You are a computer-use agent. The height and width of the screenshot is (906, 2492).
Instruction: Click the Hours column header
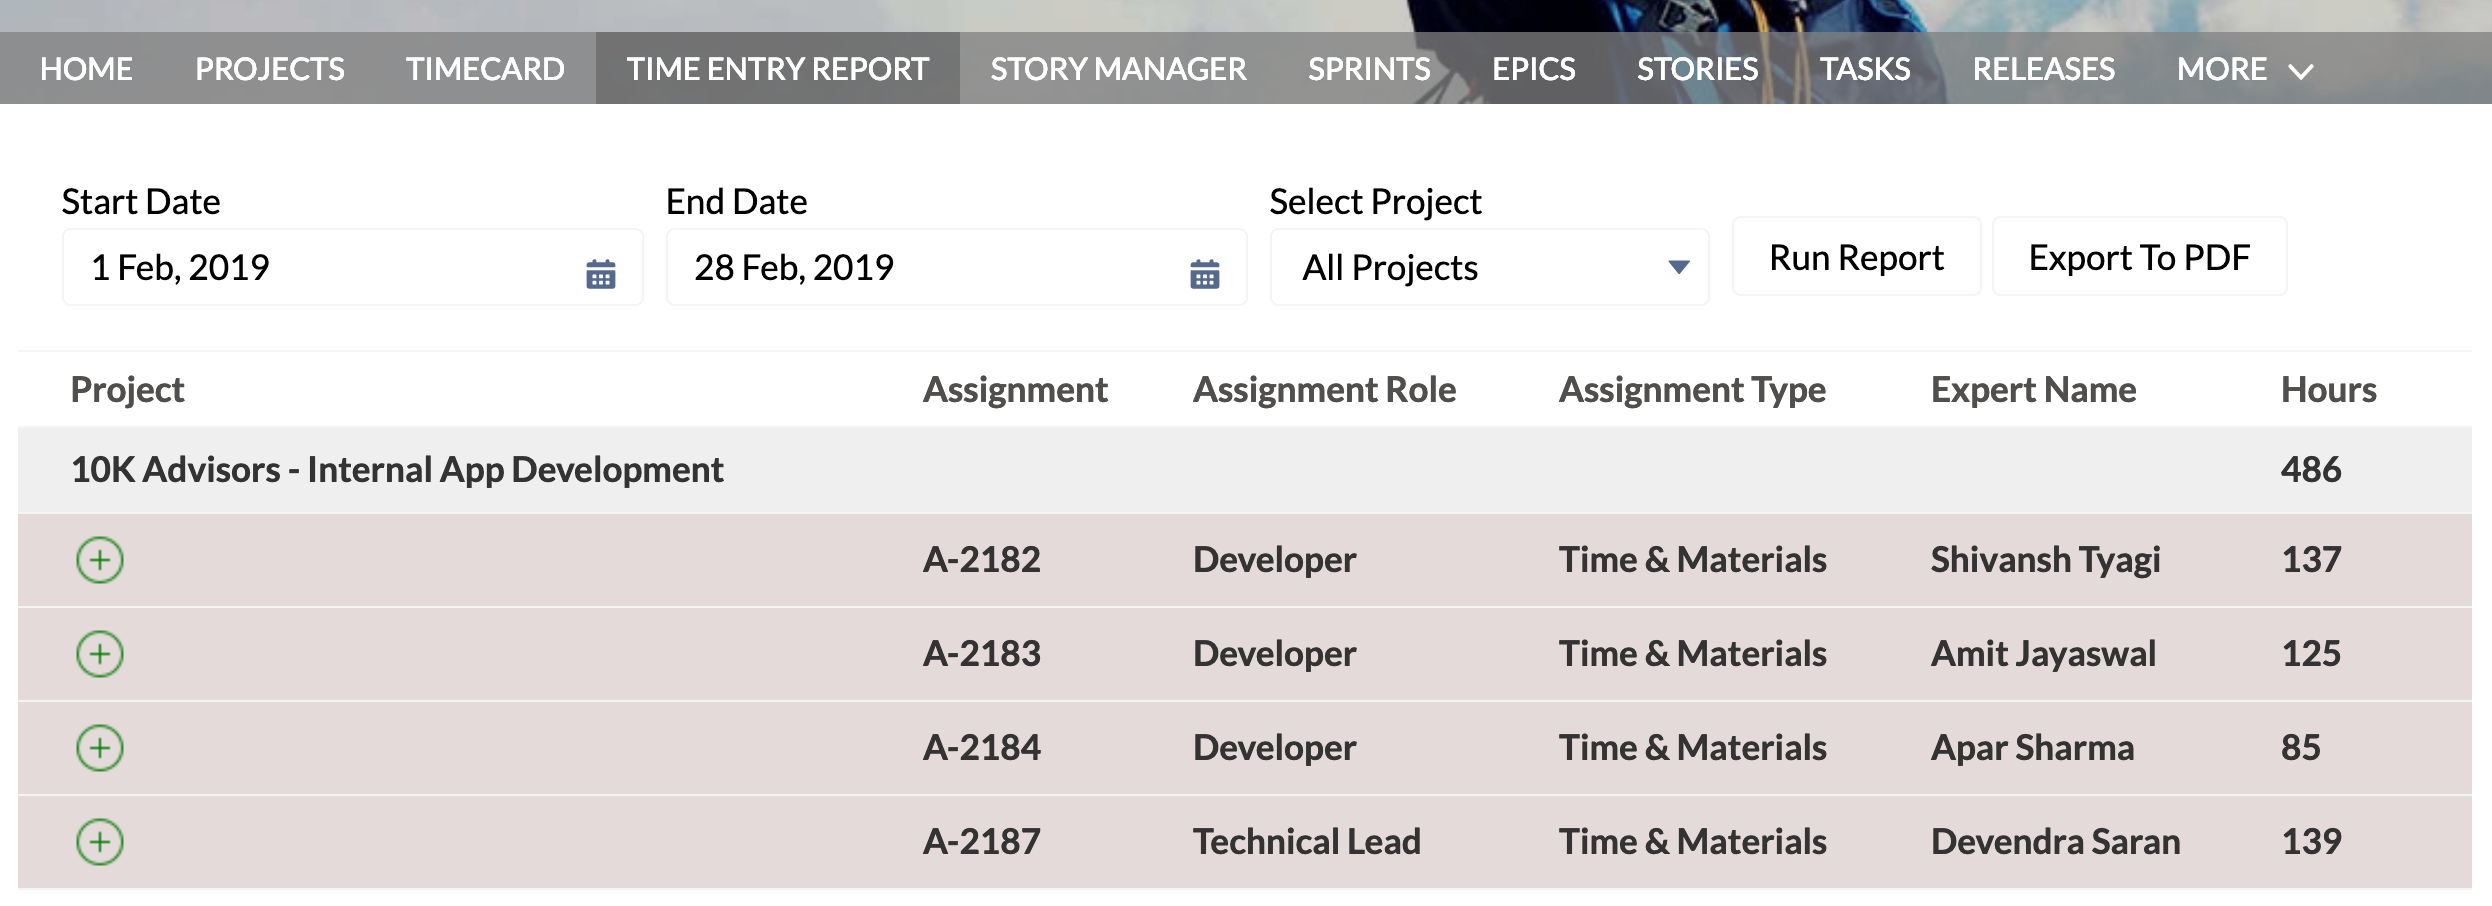tap(2329, 390)
